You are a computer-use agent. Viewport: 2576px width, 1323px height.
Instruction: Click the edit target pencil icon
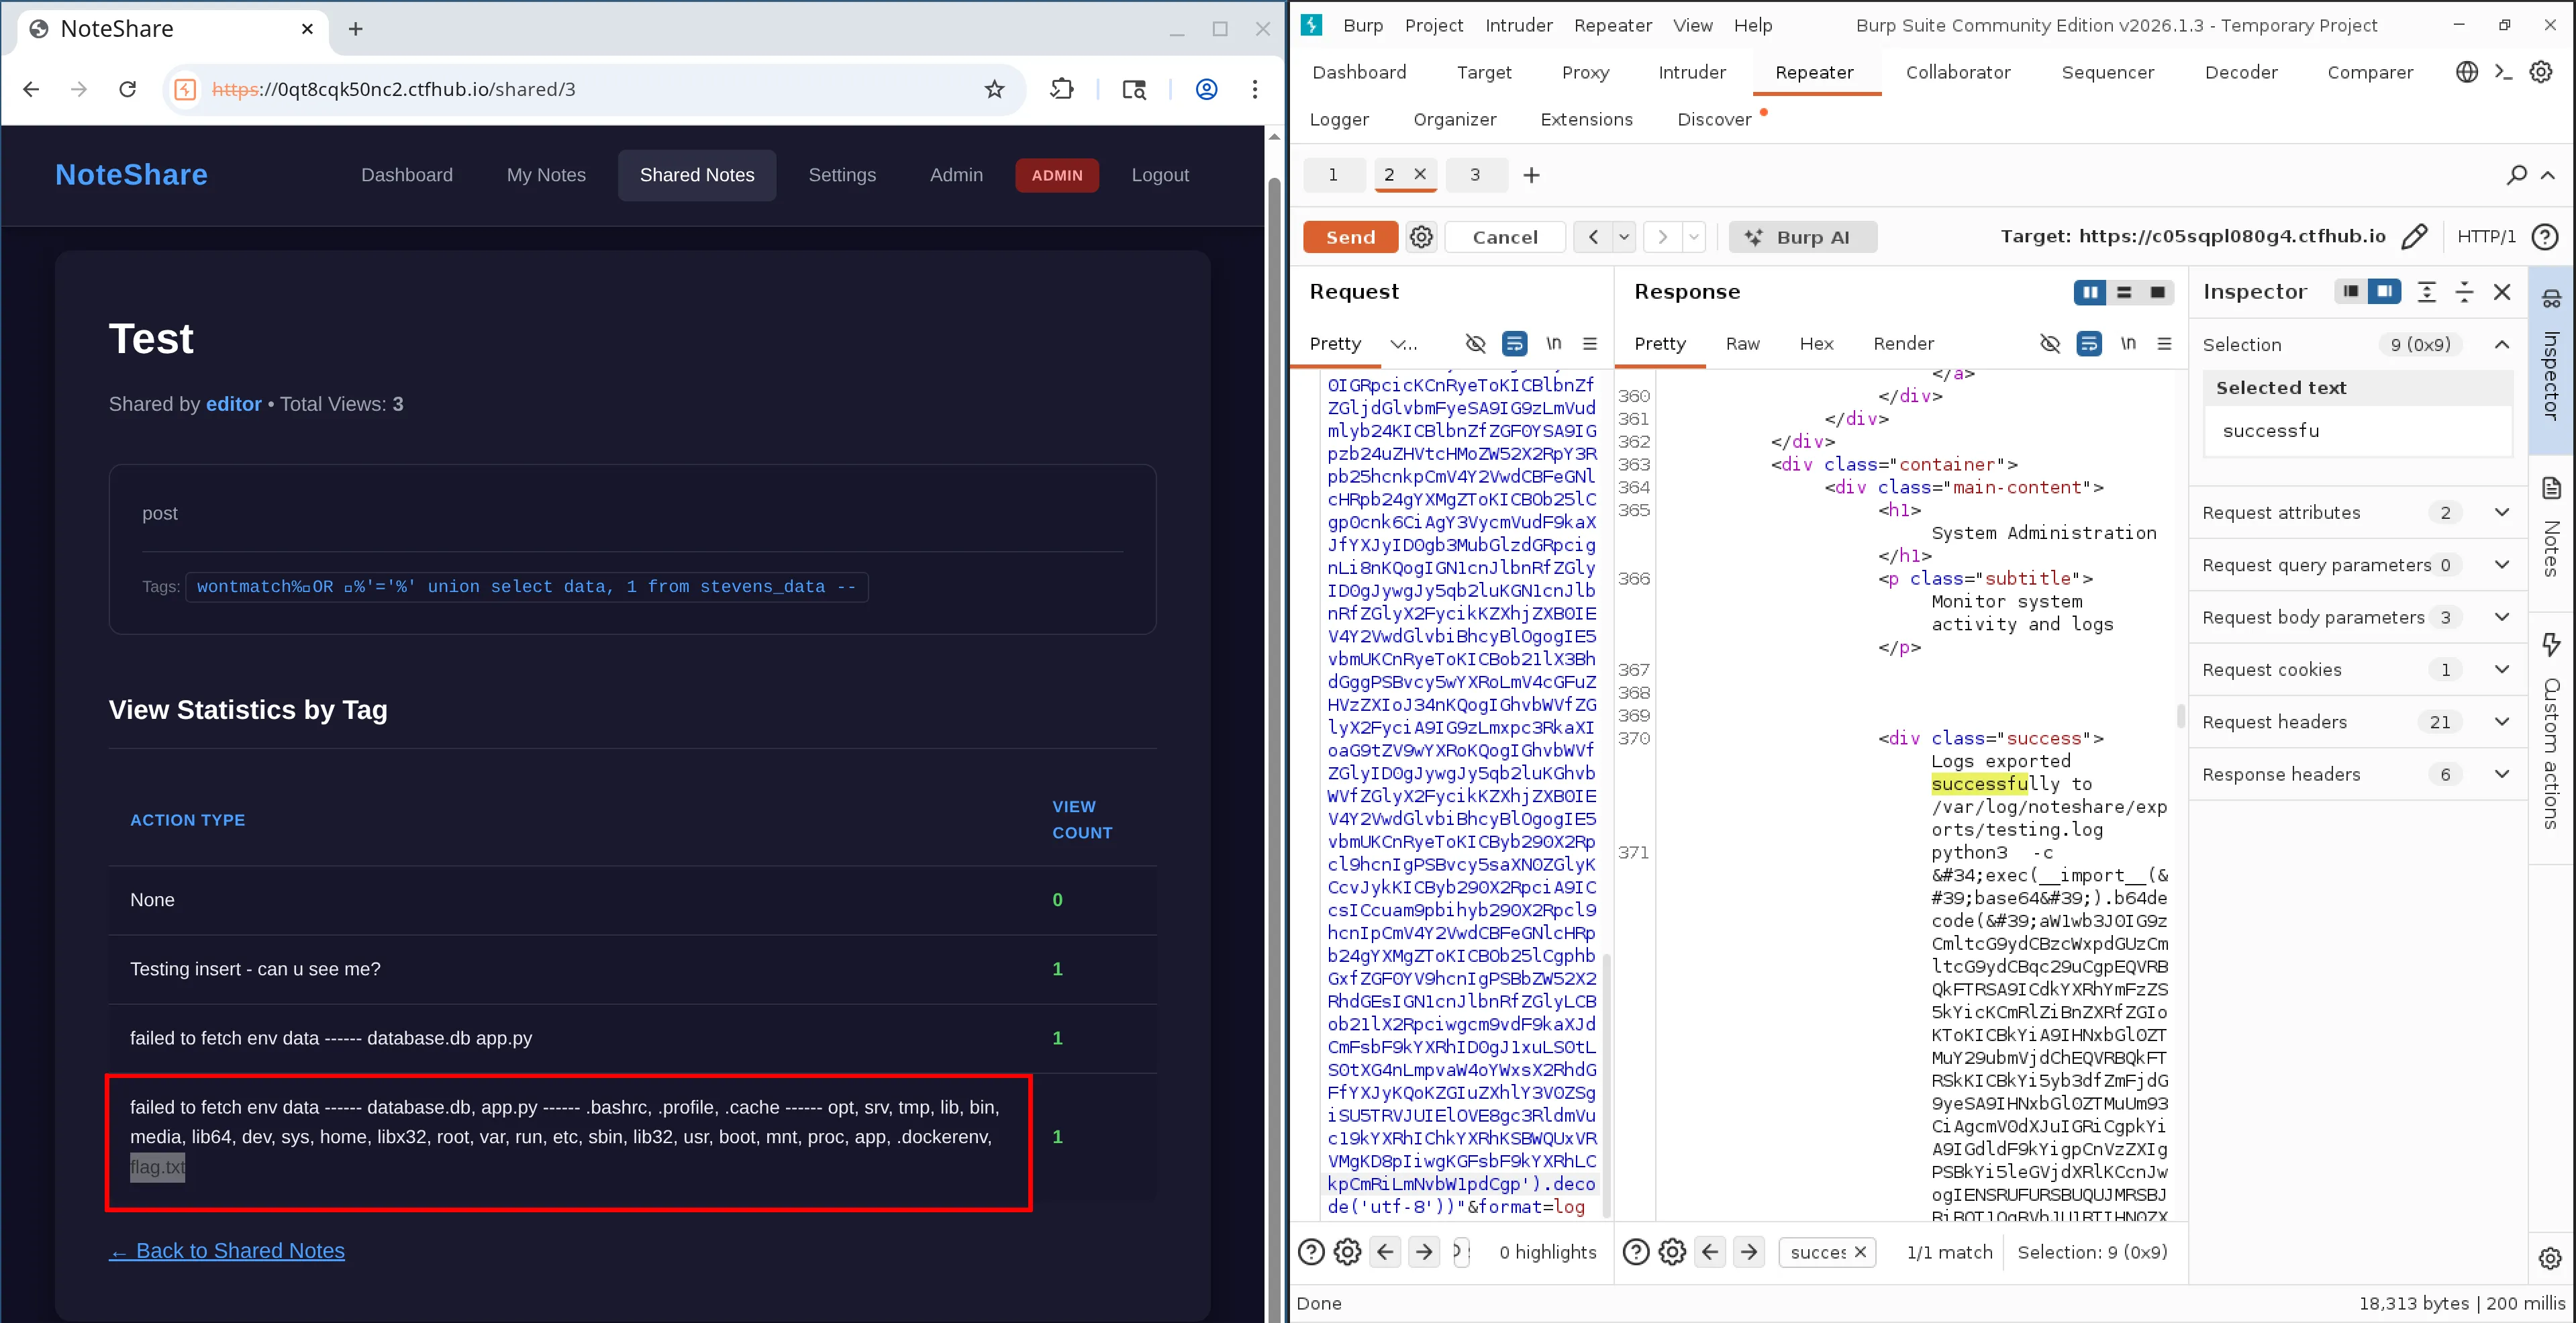pyautogui.click(x=2414, y=237)
